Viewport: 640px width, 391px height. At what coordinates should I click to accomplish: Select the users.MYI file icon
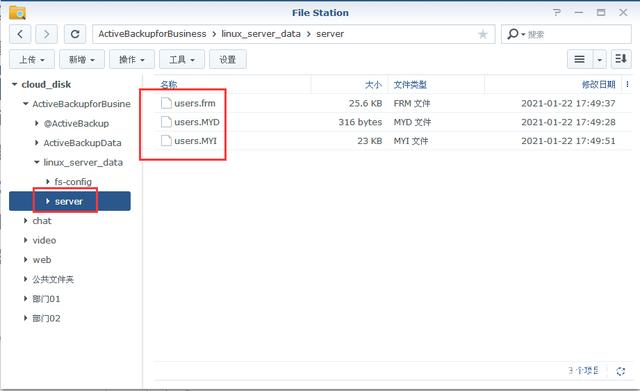pos(166,141)
